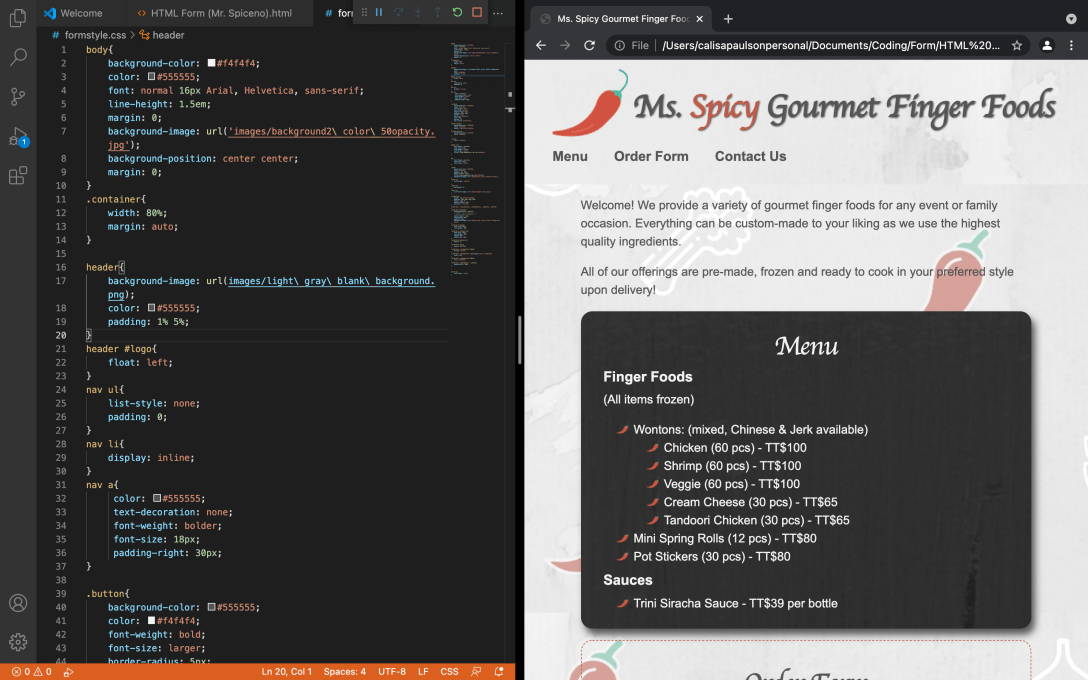The height and width of the screenshot is (680, 1088).
Task: Open the Source Control view
Action: click(x=18, y=97)
